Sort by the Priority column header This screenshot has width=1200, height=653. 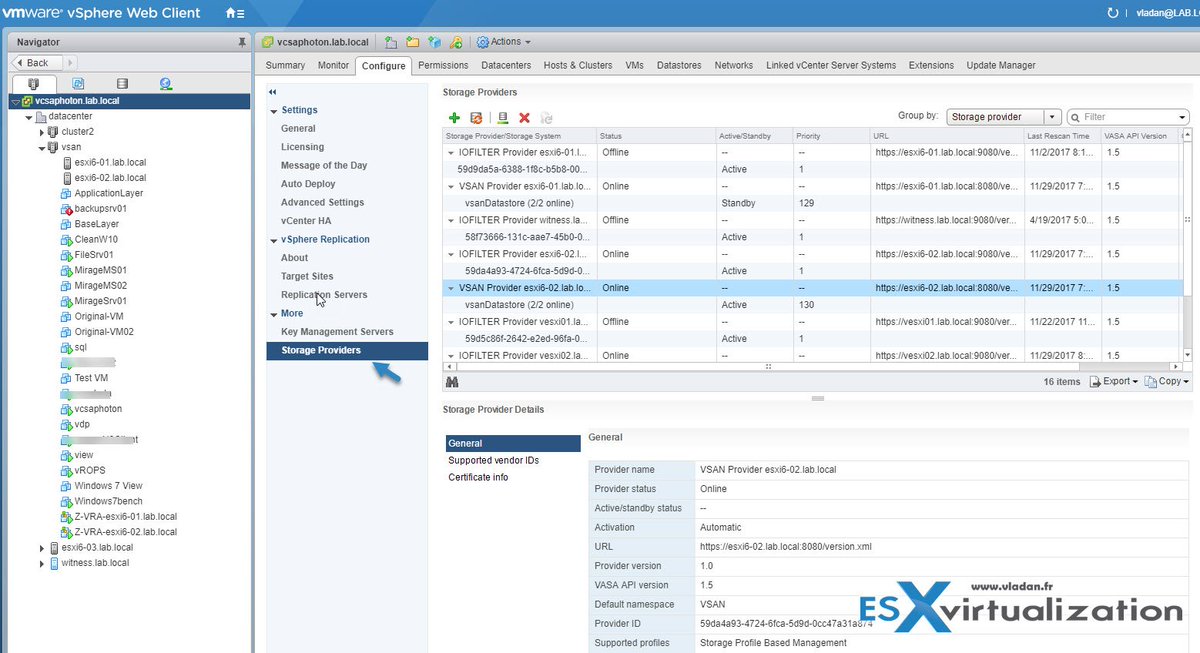(831, 136)
